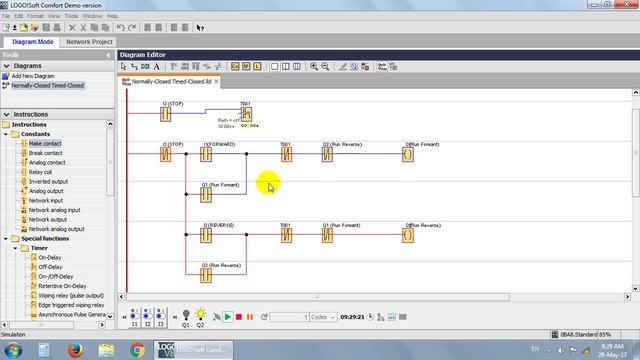Select Off-Delay timer instruction
640x360 pixels.
point(50,267)
